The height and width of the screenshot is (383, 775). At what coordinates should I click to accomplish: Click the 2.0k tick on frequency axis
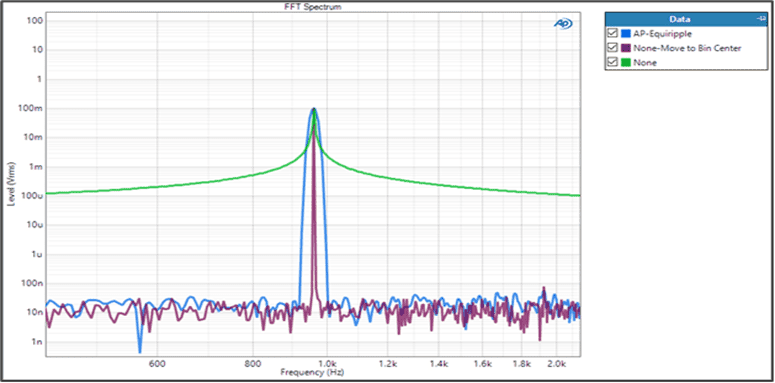pos(557,363)
